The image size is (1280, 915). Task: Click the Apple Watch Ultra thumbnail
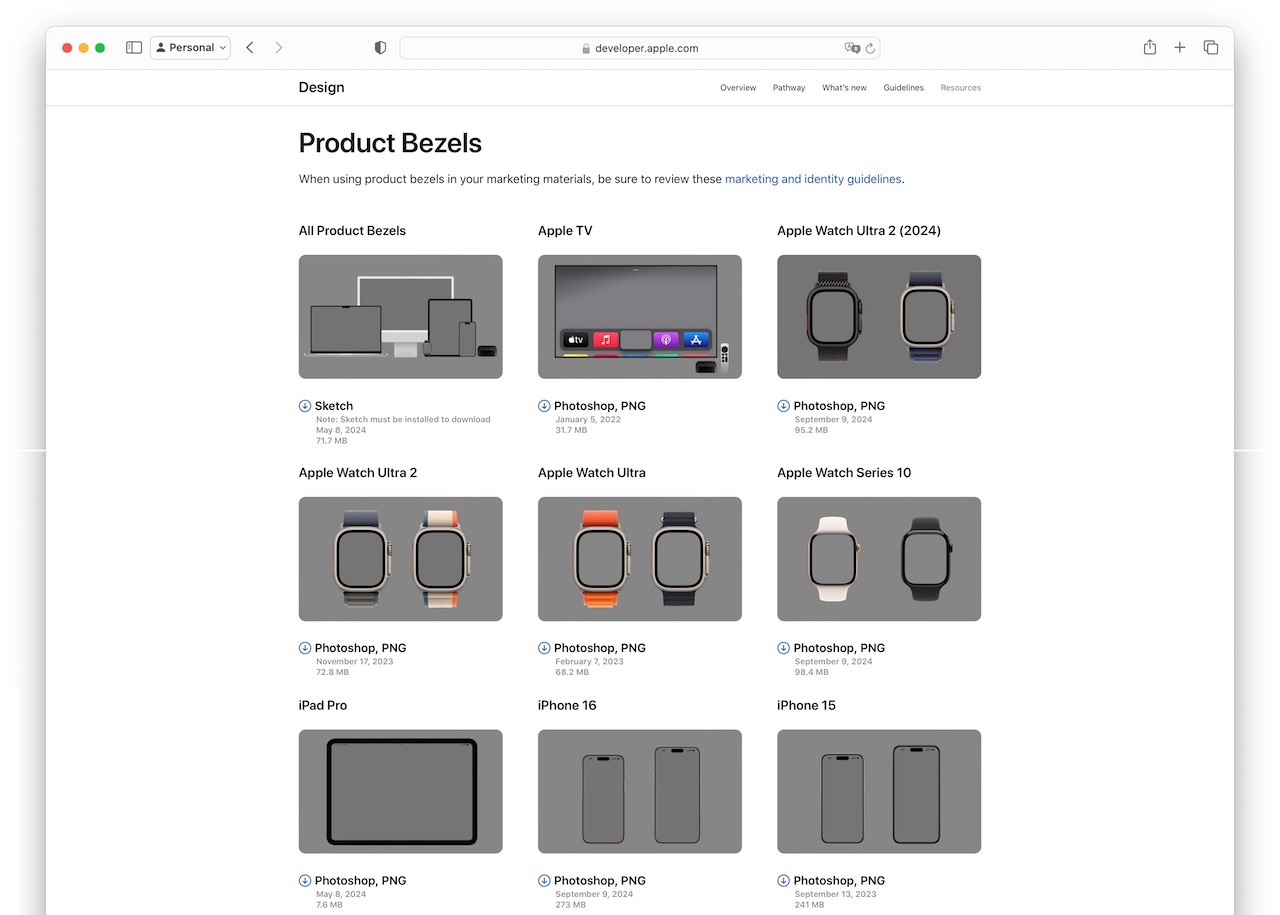click(x=640, y=559)
